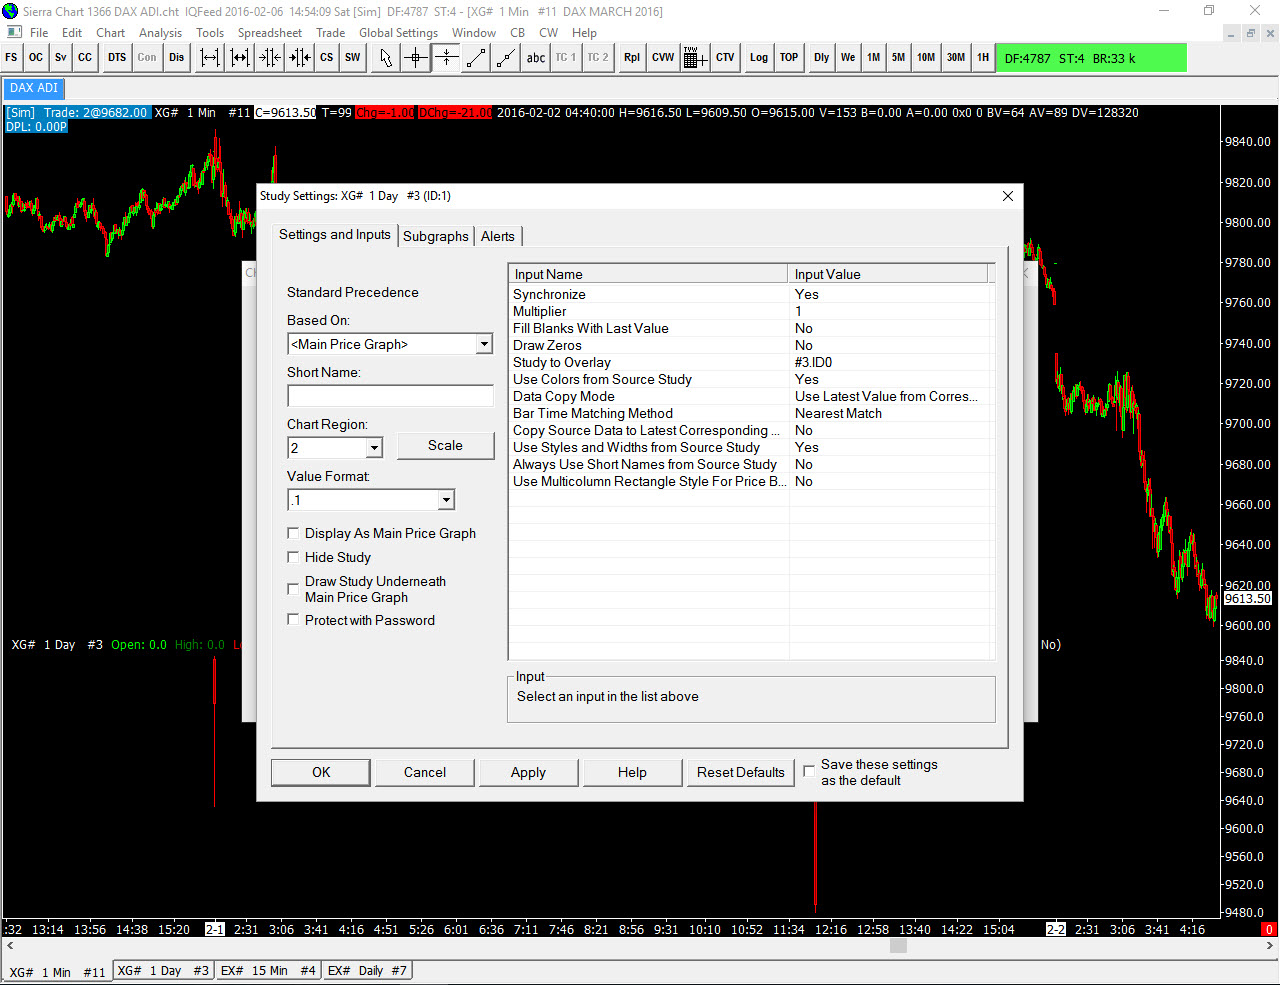Screen dimensions: 1280x985
Task: Switch to the Subgraphs tab
Action: 436,236
